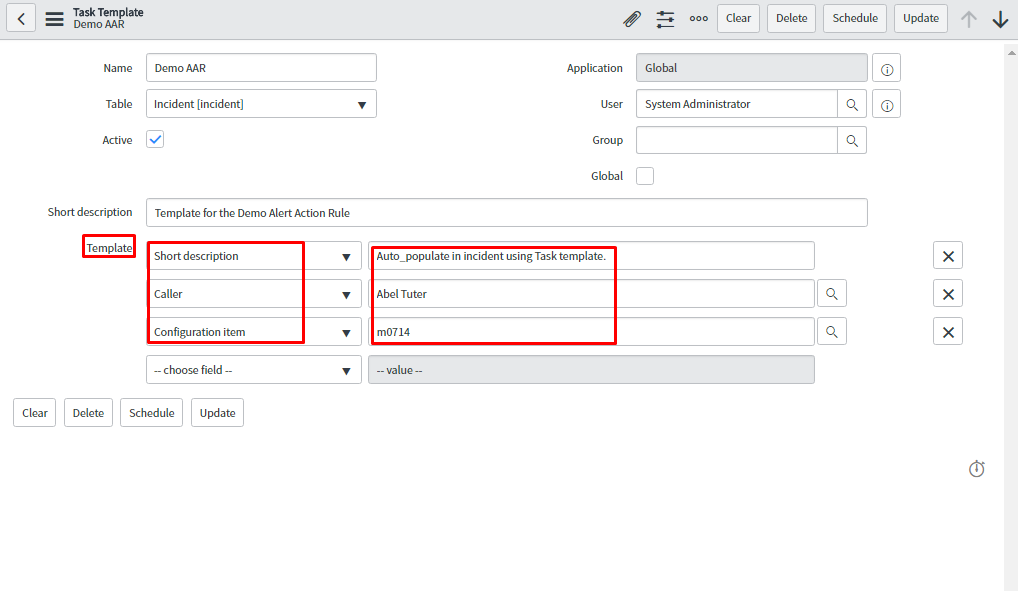Image resolution: width=1018 pixels, height=591 pixels.
Task: Click the Template field label
Action: tap(109, 248)
